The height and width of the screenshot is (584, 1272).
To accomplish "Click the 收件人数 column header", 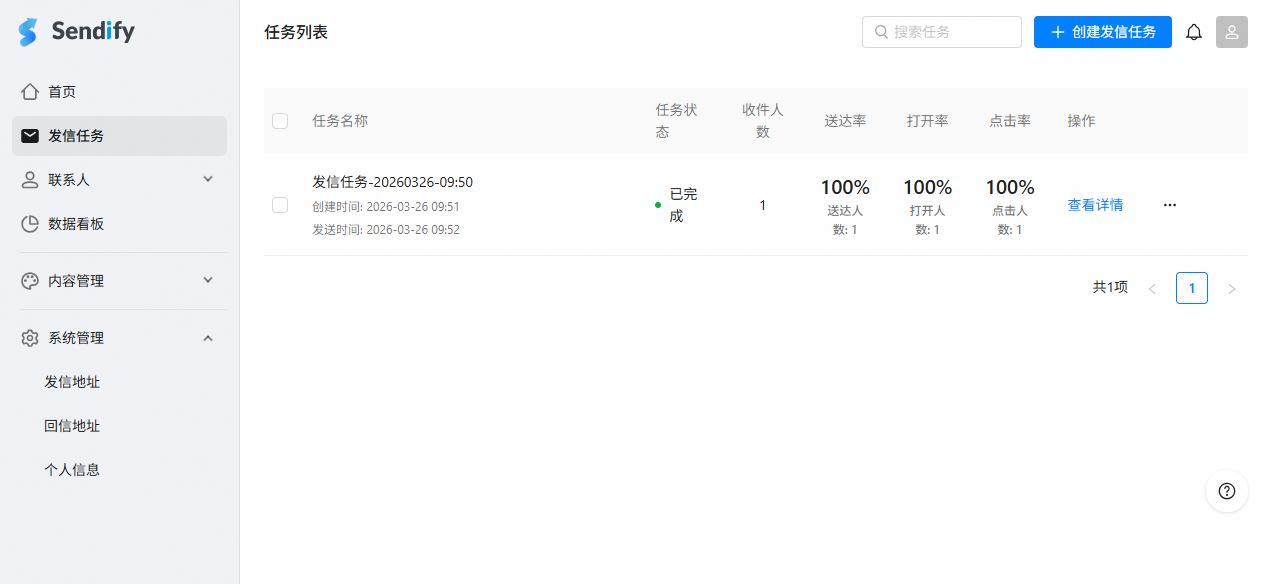I will click(x=763, y=121).
